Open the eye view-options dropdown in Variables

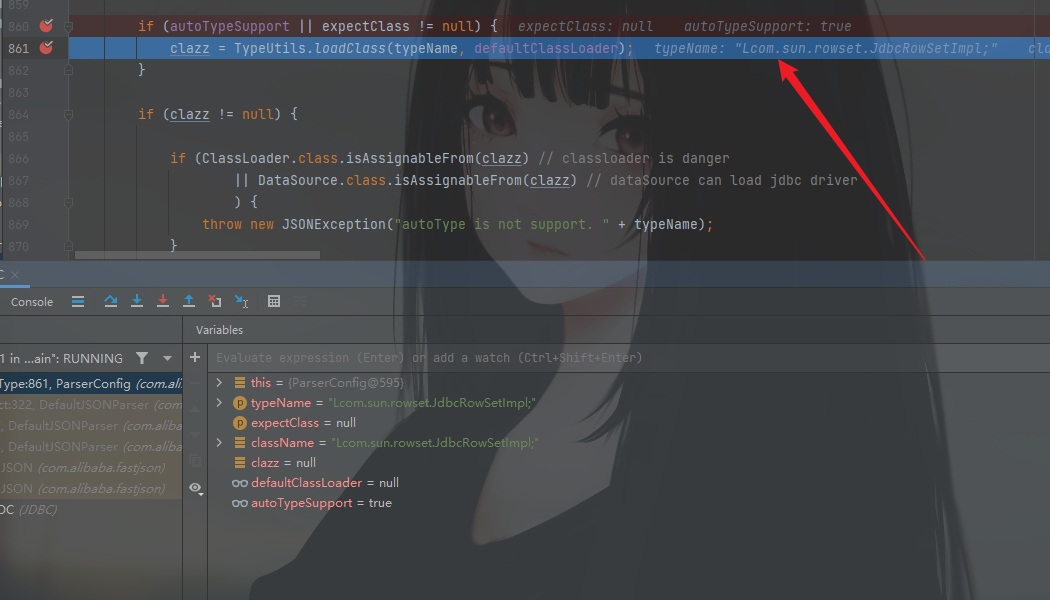tap(196, 488)
